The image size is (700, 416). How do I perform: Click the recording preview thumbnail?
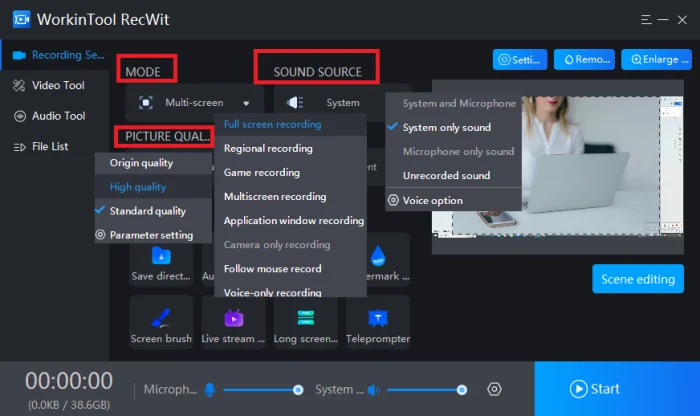[x=558, y=166]
